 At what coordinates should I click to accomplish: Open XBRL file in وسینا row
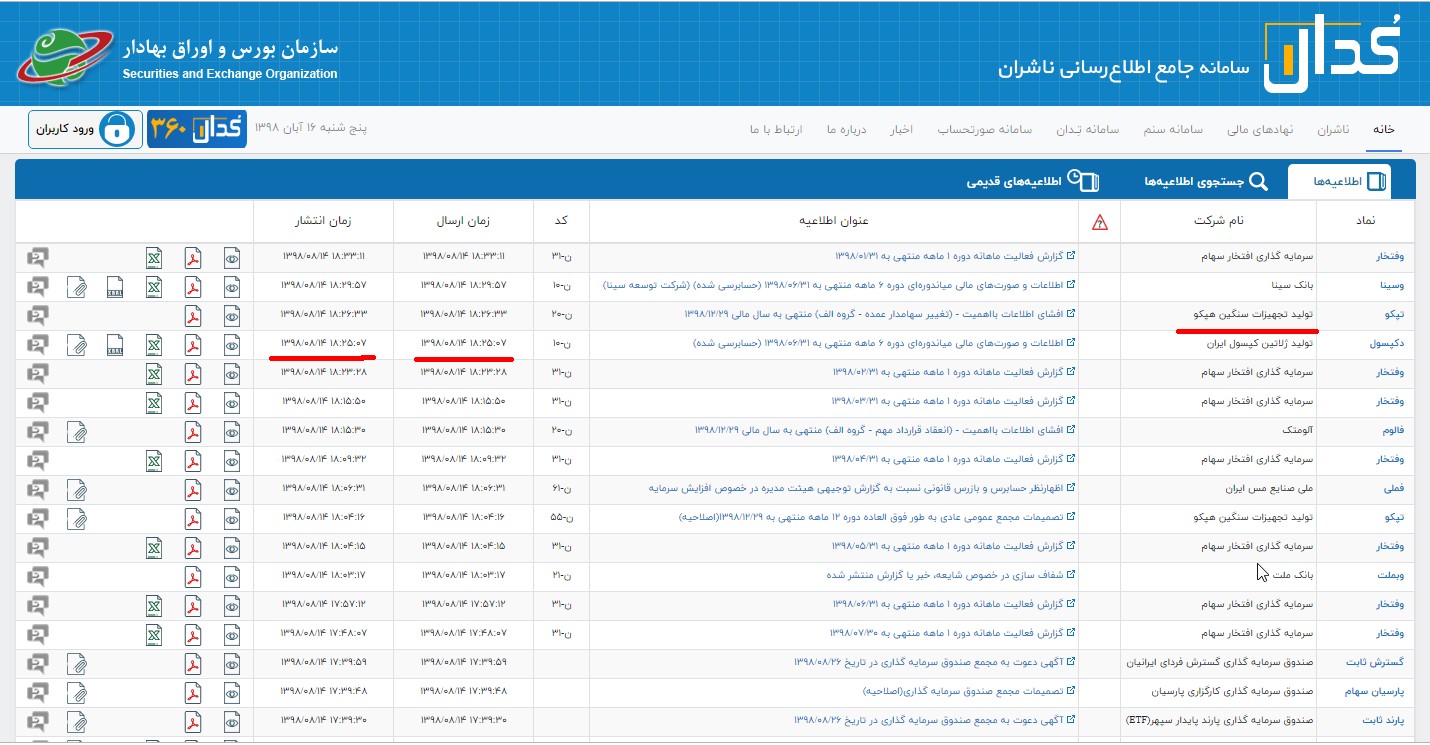[115, 287]
